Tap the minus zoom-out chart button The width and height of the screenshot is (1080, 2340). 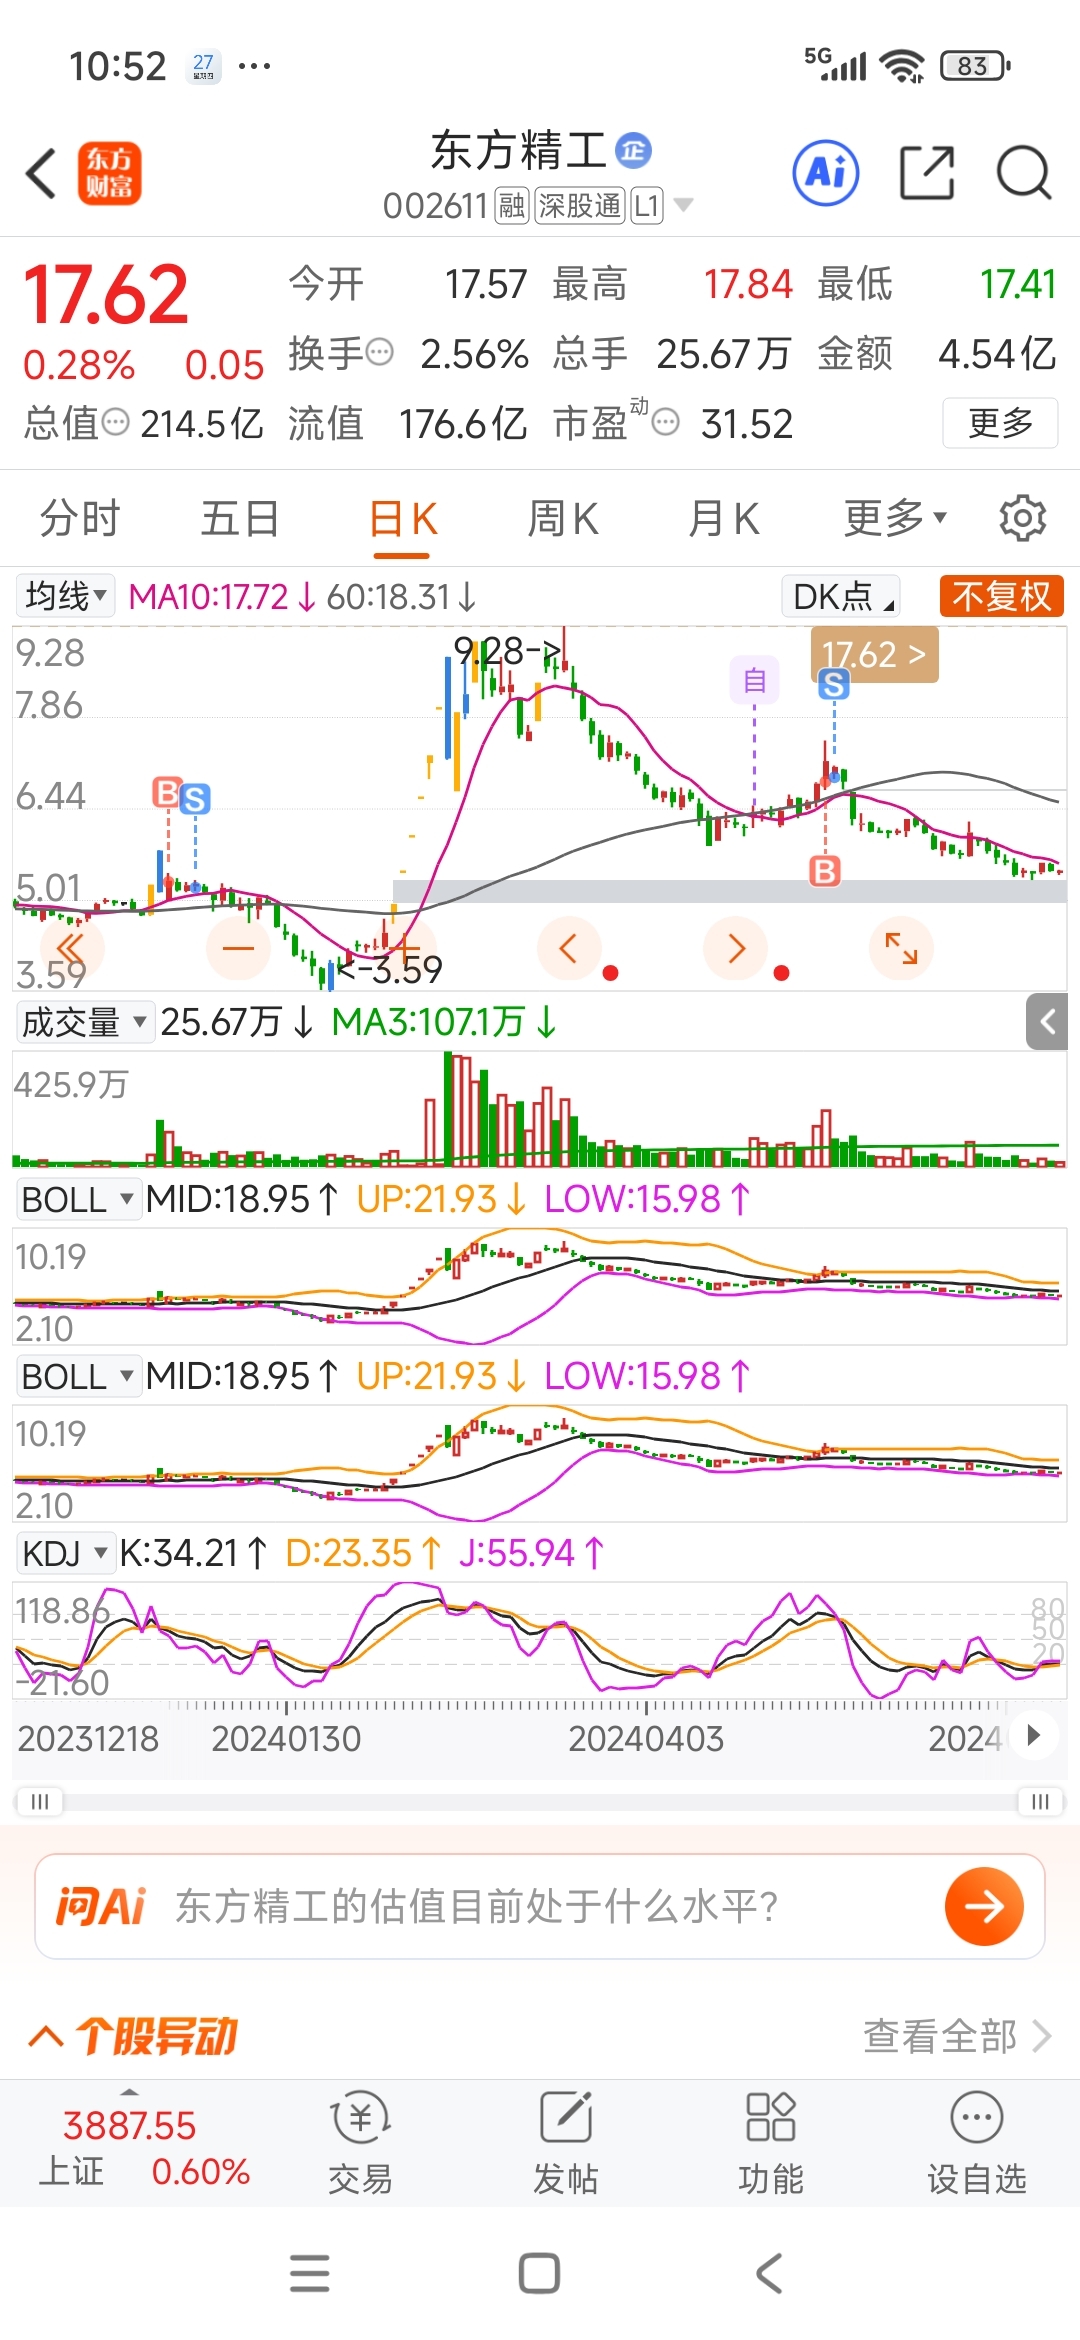tap(238, 947)
